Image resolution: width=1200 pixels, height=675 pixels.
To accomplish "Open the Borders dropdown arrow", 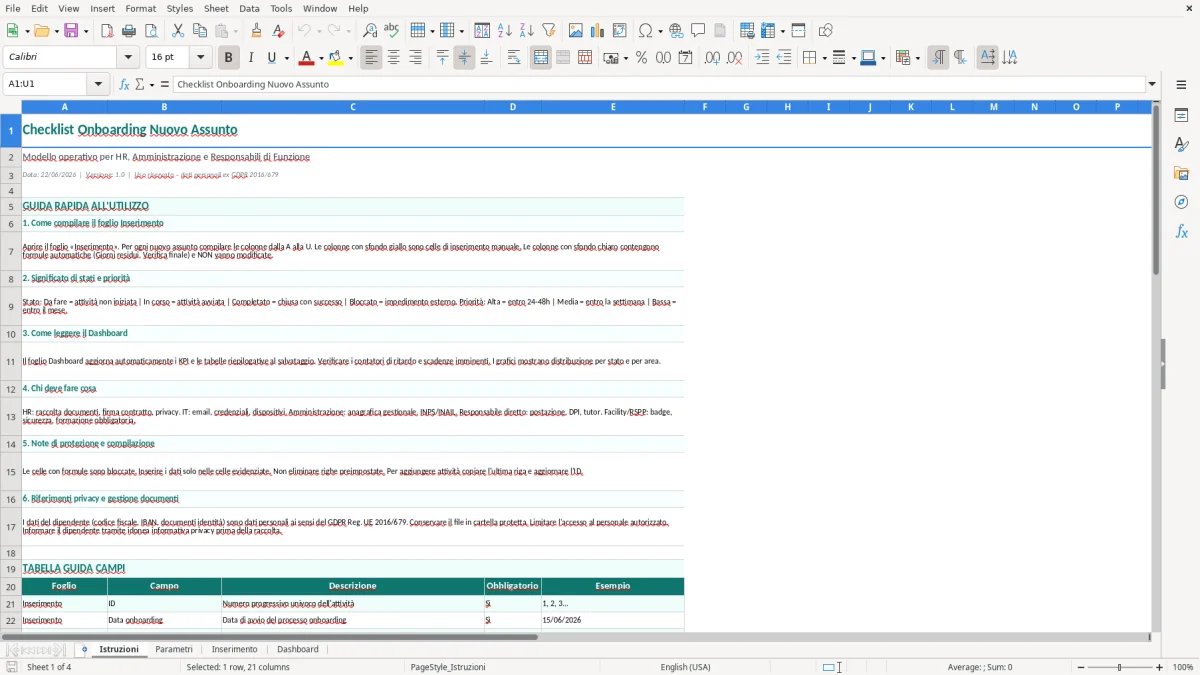I will pos(823,58).
